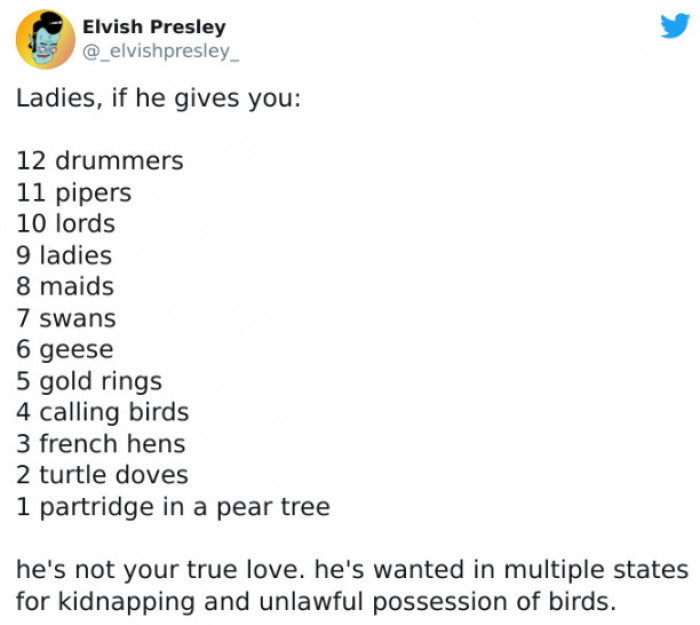700x625 pixels.
Task: Select the "4 calling birds" line
Action: [x=102, y=412]
